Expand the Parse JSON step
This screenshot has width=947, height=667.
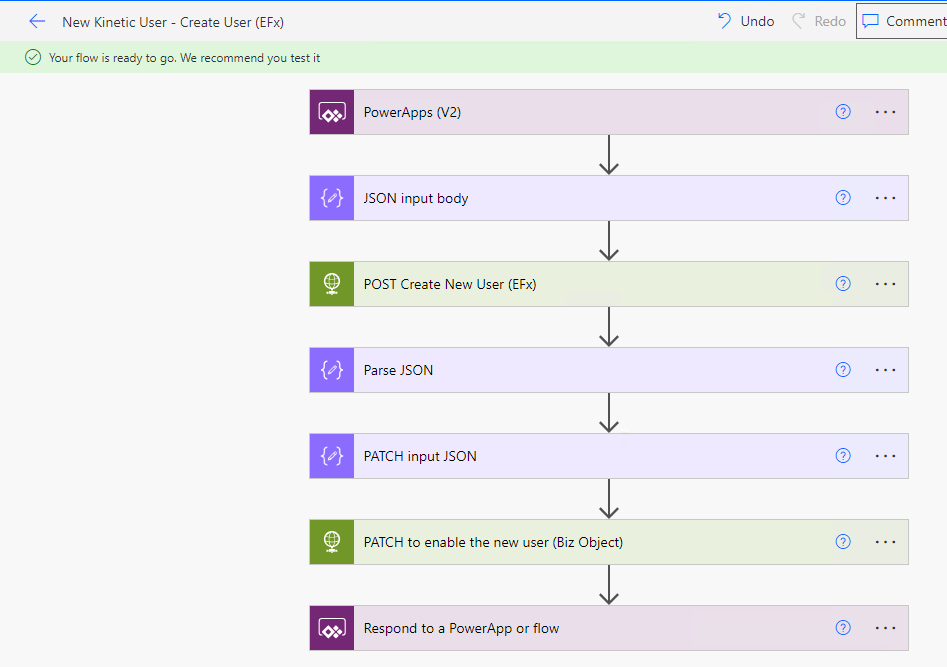(609, 370)
